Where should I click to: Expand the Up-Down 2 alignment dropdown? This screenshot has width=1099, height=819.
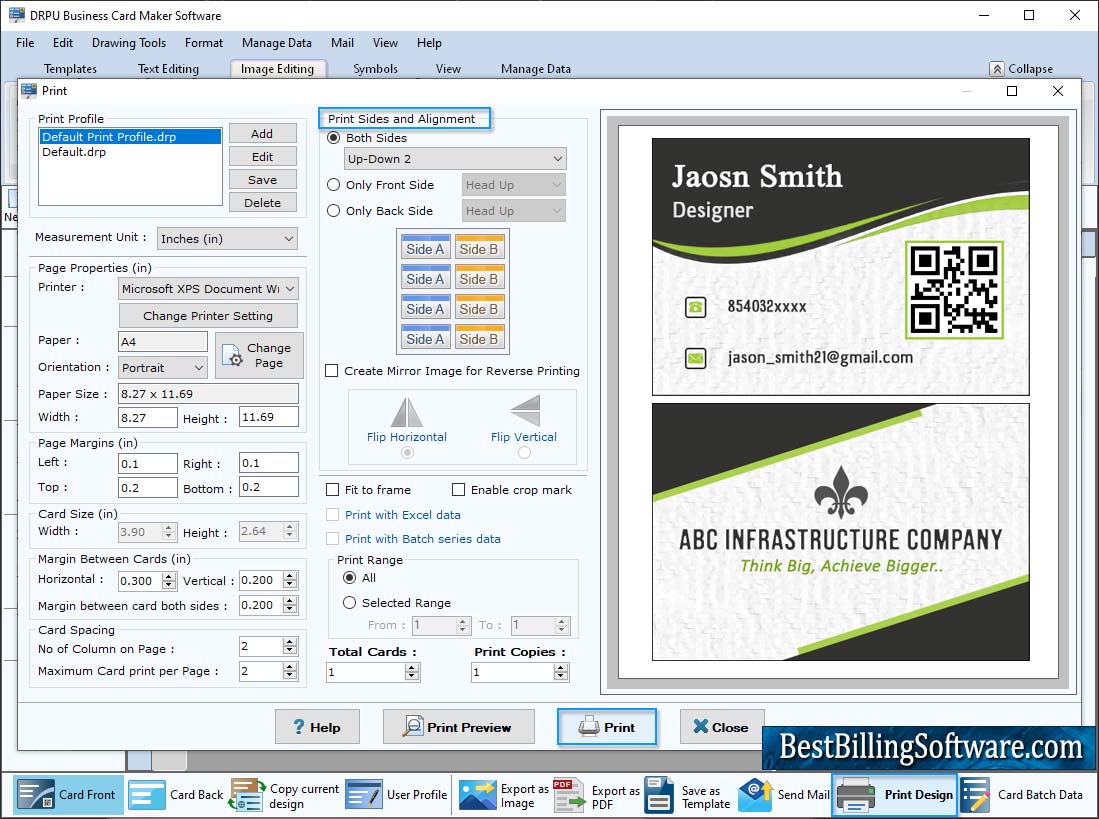[x=455, y=159]
